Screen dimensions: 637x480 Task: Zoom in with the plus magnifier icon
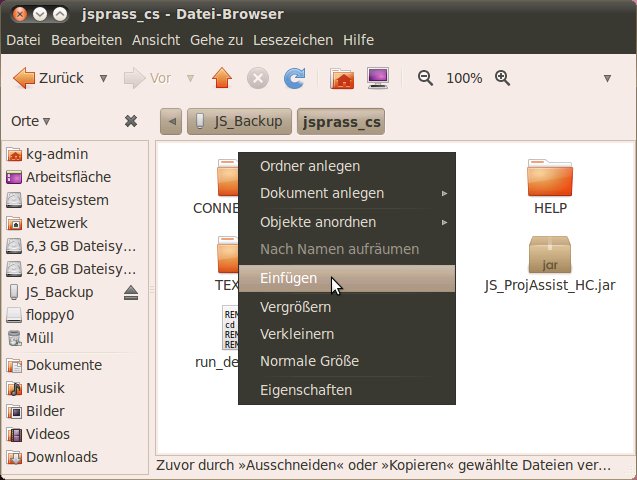(502, 78)
